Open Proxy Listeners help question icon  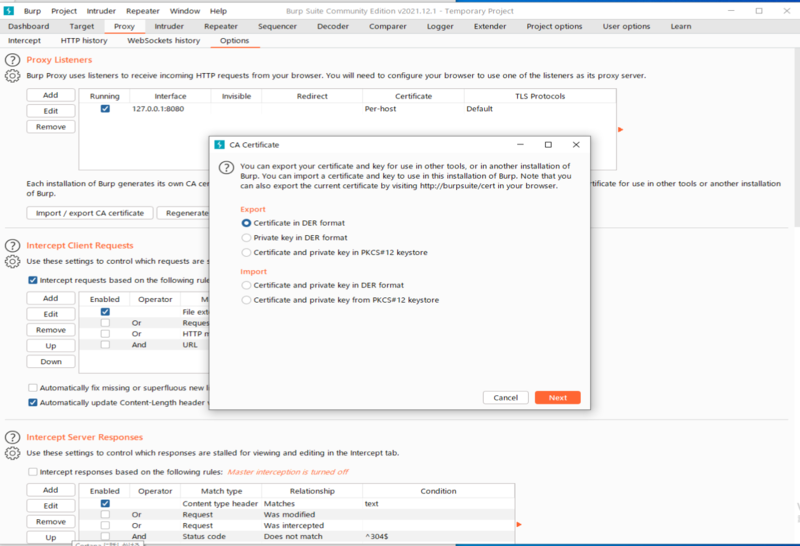click(x=12, y=60)
